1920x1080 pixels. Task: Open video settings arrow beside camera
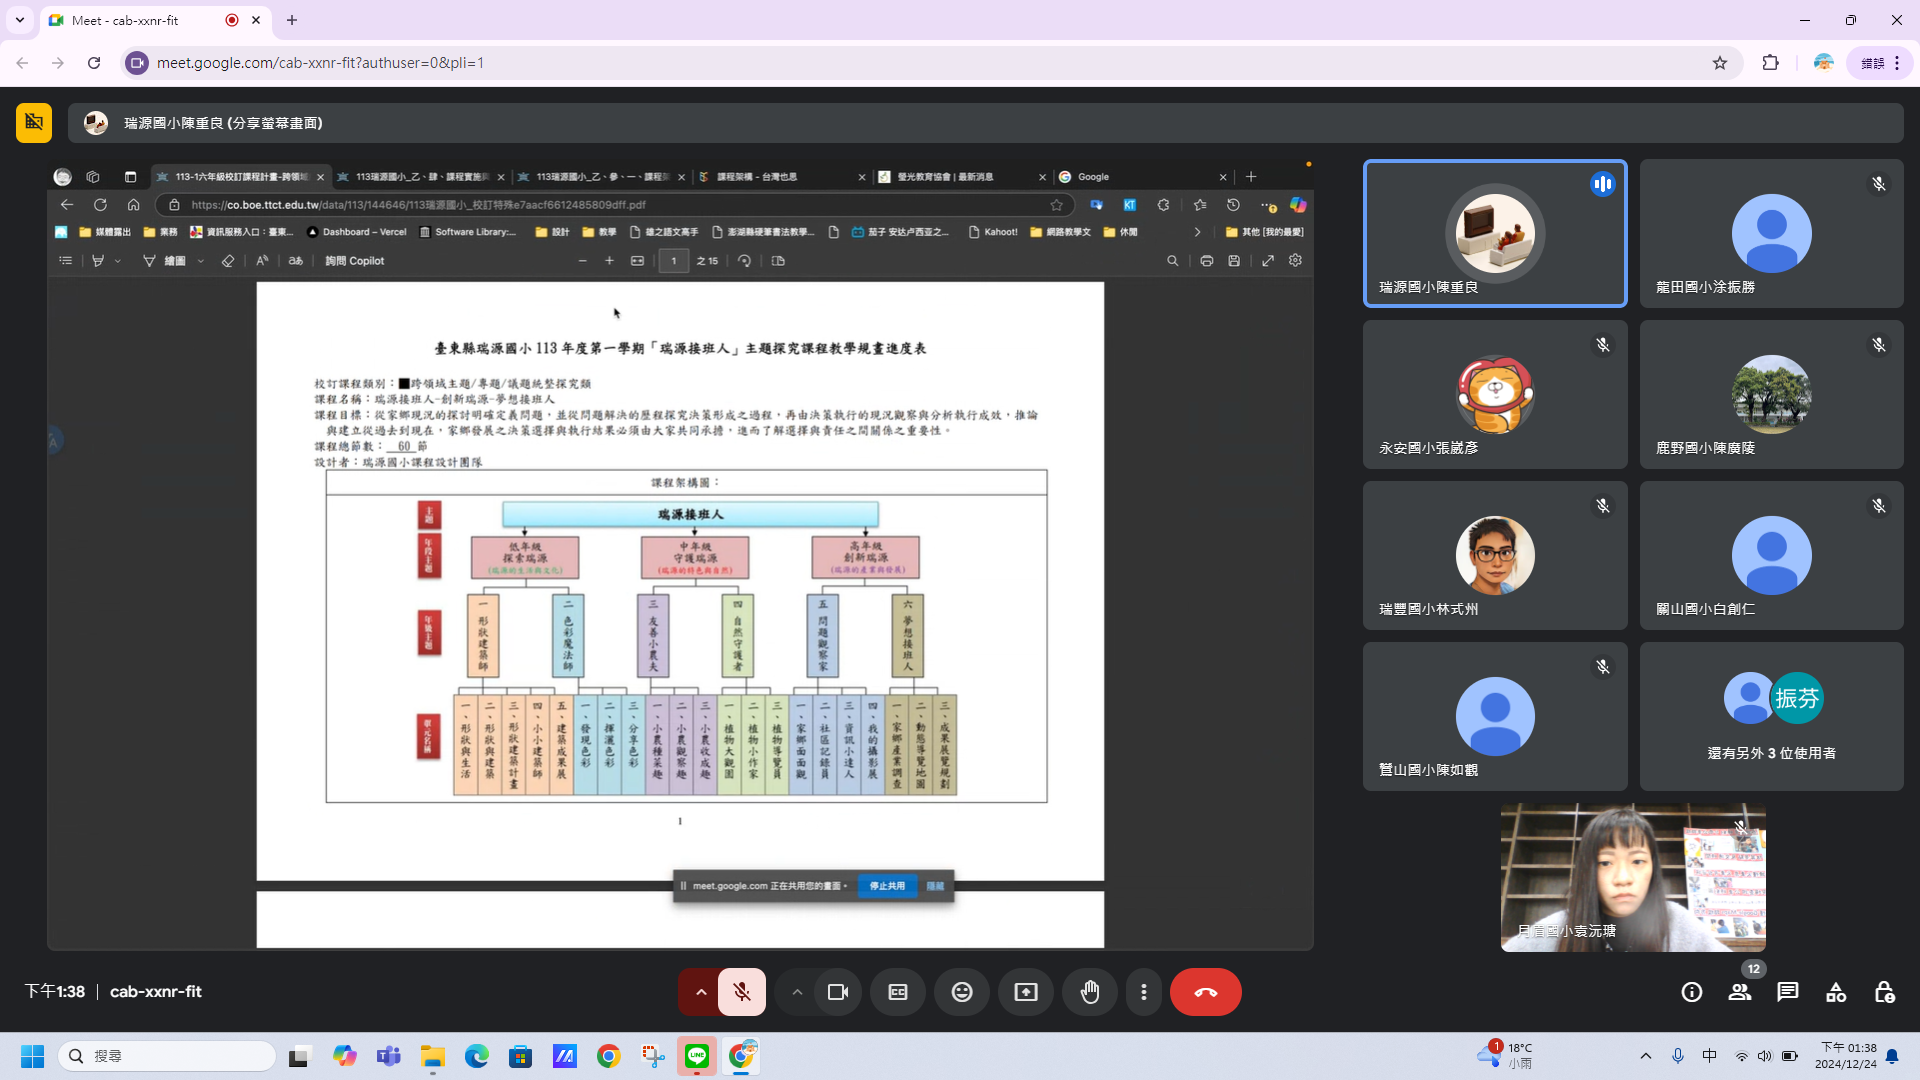(x=797, y=992)
